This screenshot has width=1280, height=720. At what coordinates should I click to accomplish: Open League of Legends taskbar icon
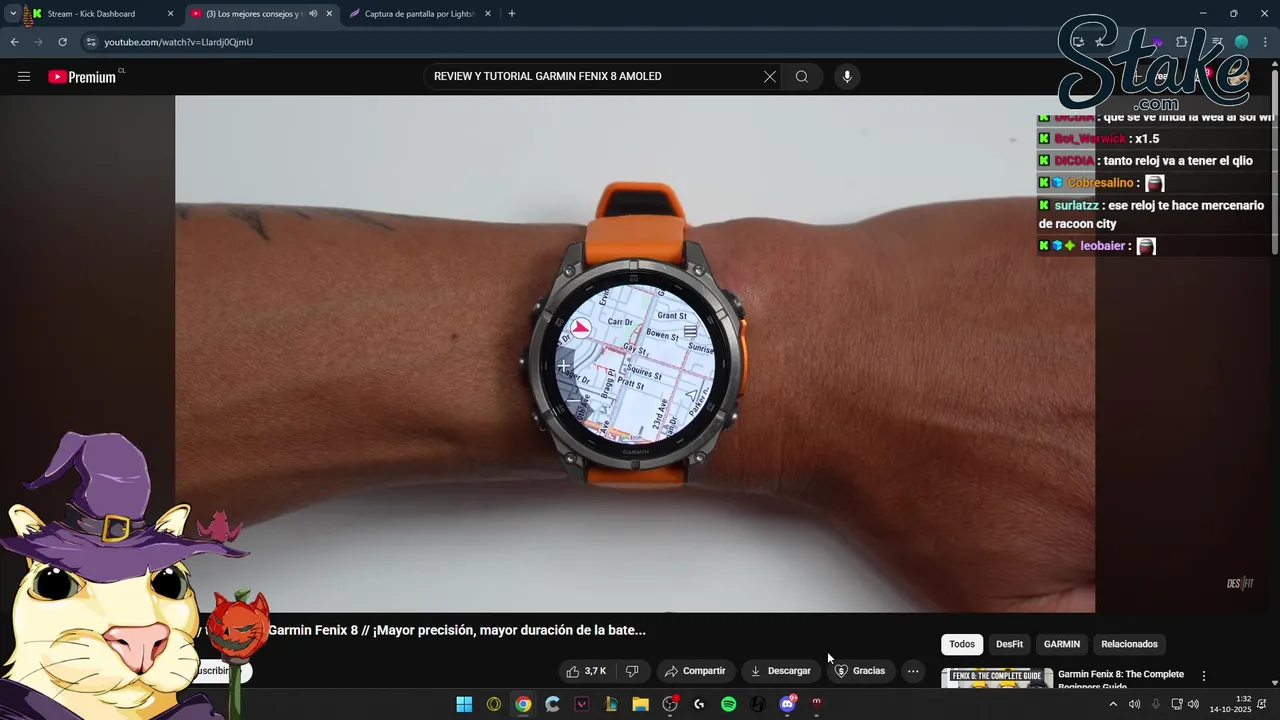click(x=611, y=704)
